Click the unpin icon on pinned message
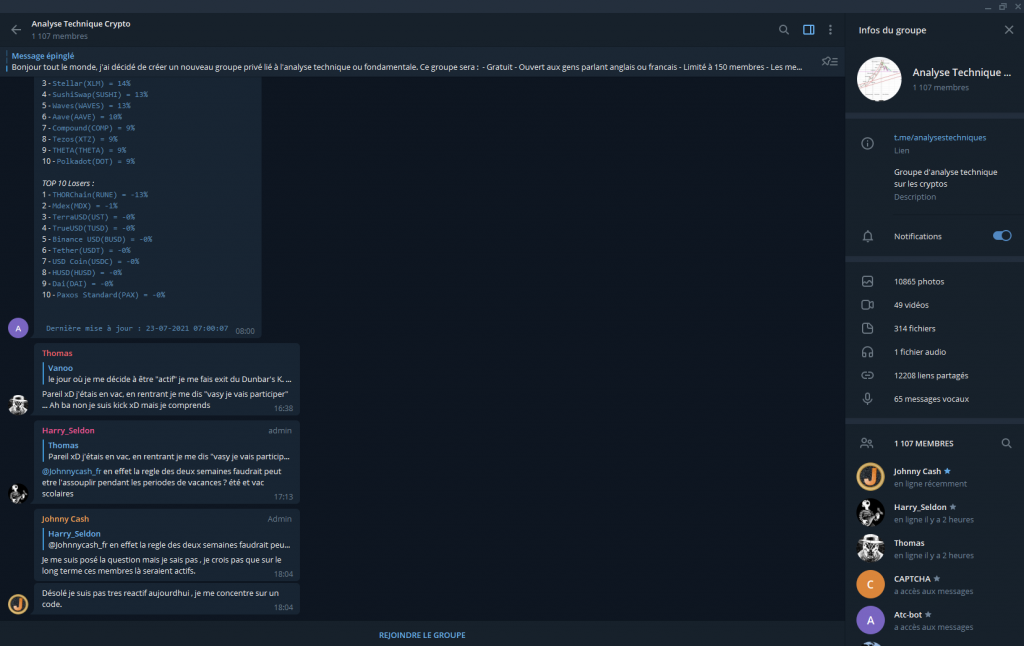Screen dimensions: 1024x646 (x=829, y=61)
